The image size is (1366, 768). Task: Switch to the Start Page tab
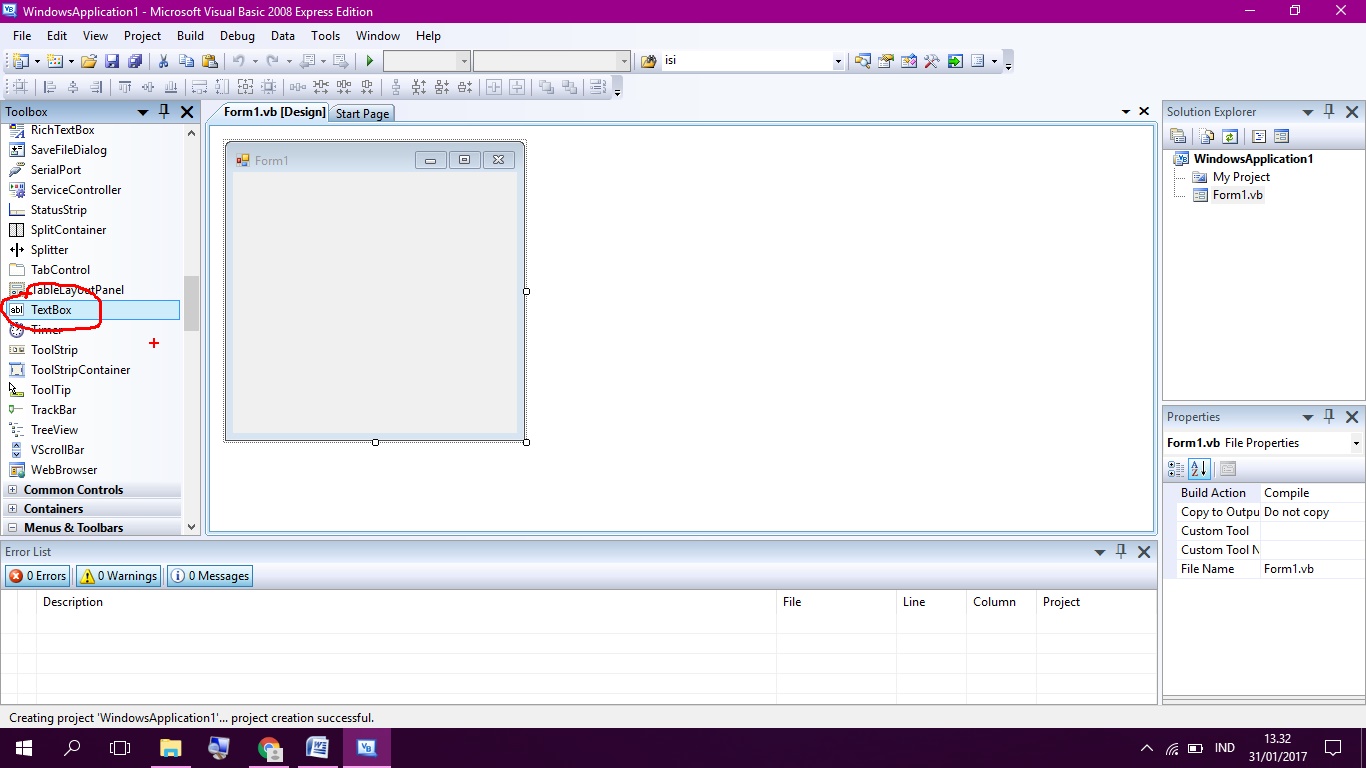(362, 113)
